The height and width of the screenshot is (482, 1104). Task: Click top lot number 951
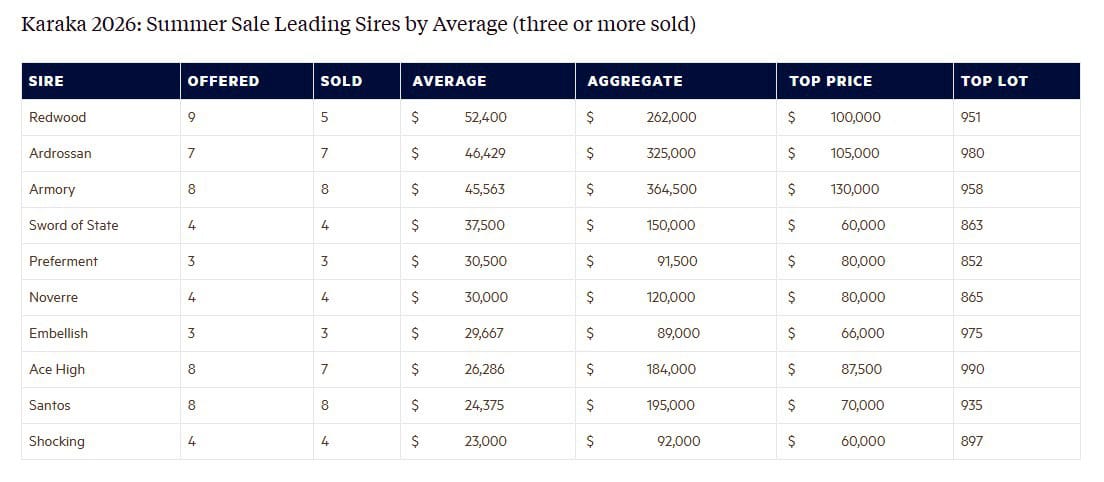(x=971, y=117)
